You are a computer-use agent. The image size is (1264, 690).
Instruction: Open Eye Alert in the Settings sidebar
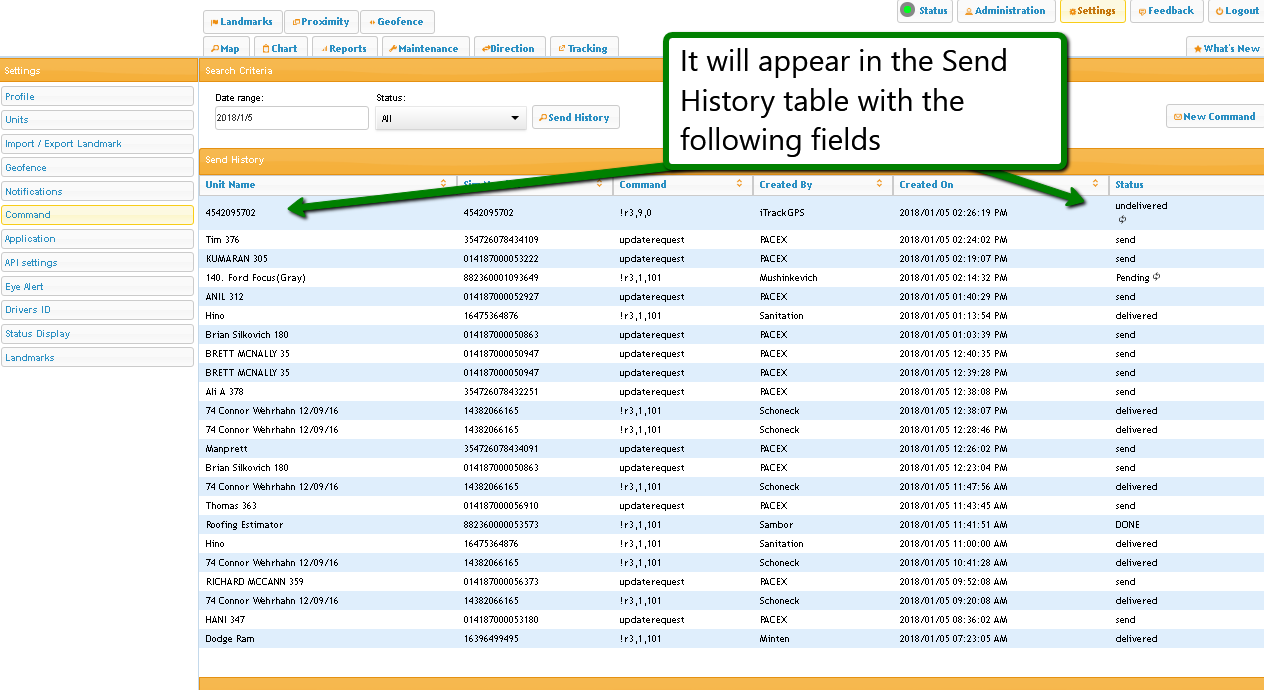click(x=97, y=286)
